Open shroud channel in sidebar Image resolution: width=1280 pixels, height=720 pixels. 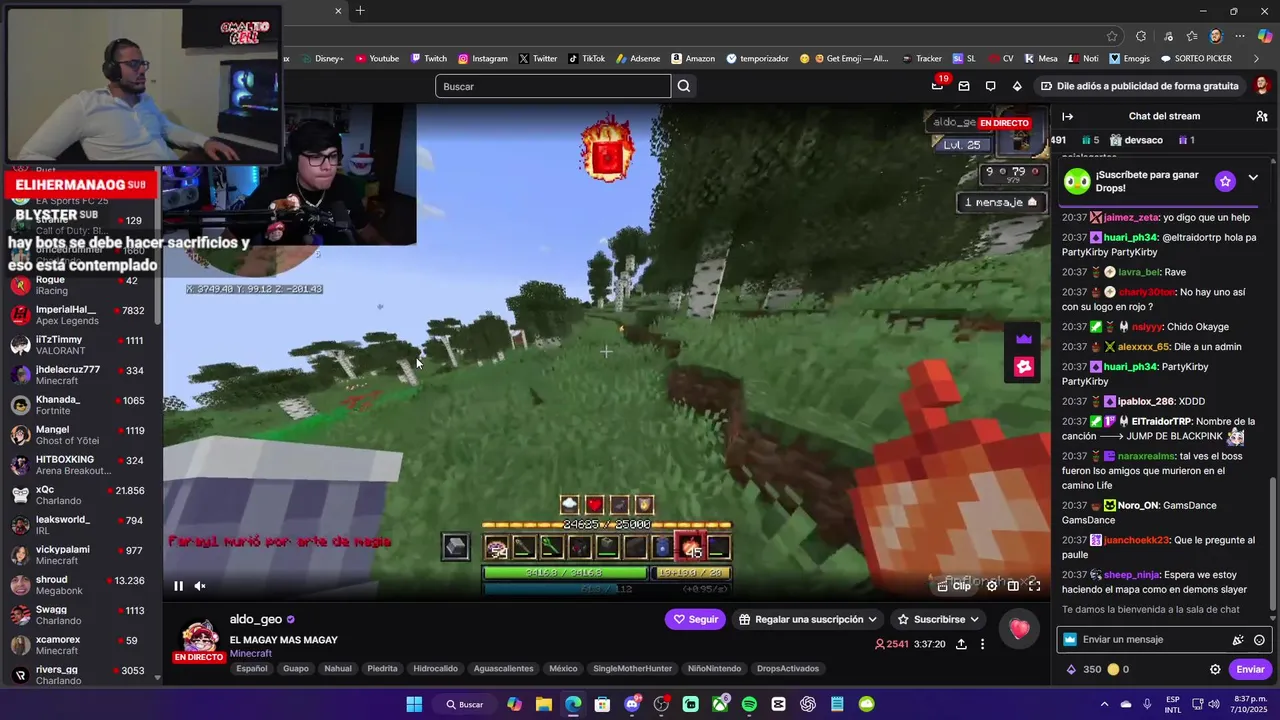(80, 586)
